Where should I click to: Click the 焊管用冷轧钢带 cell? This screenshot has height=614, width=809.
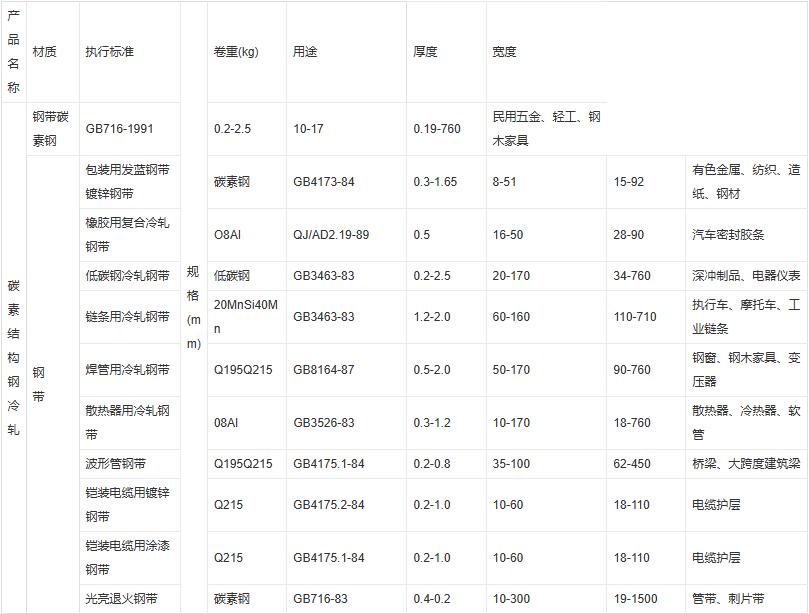click(128, 370)
